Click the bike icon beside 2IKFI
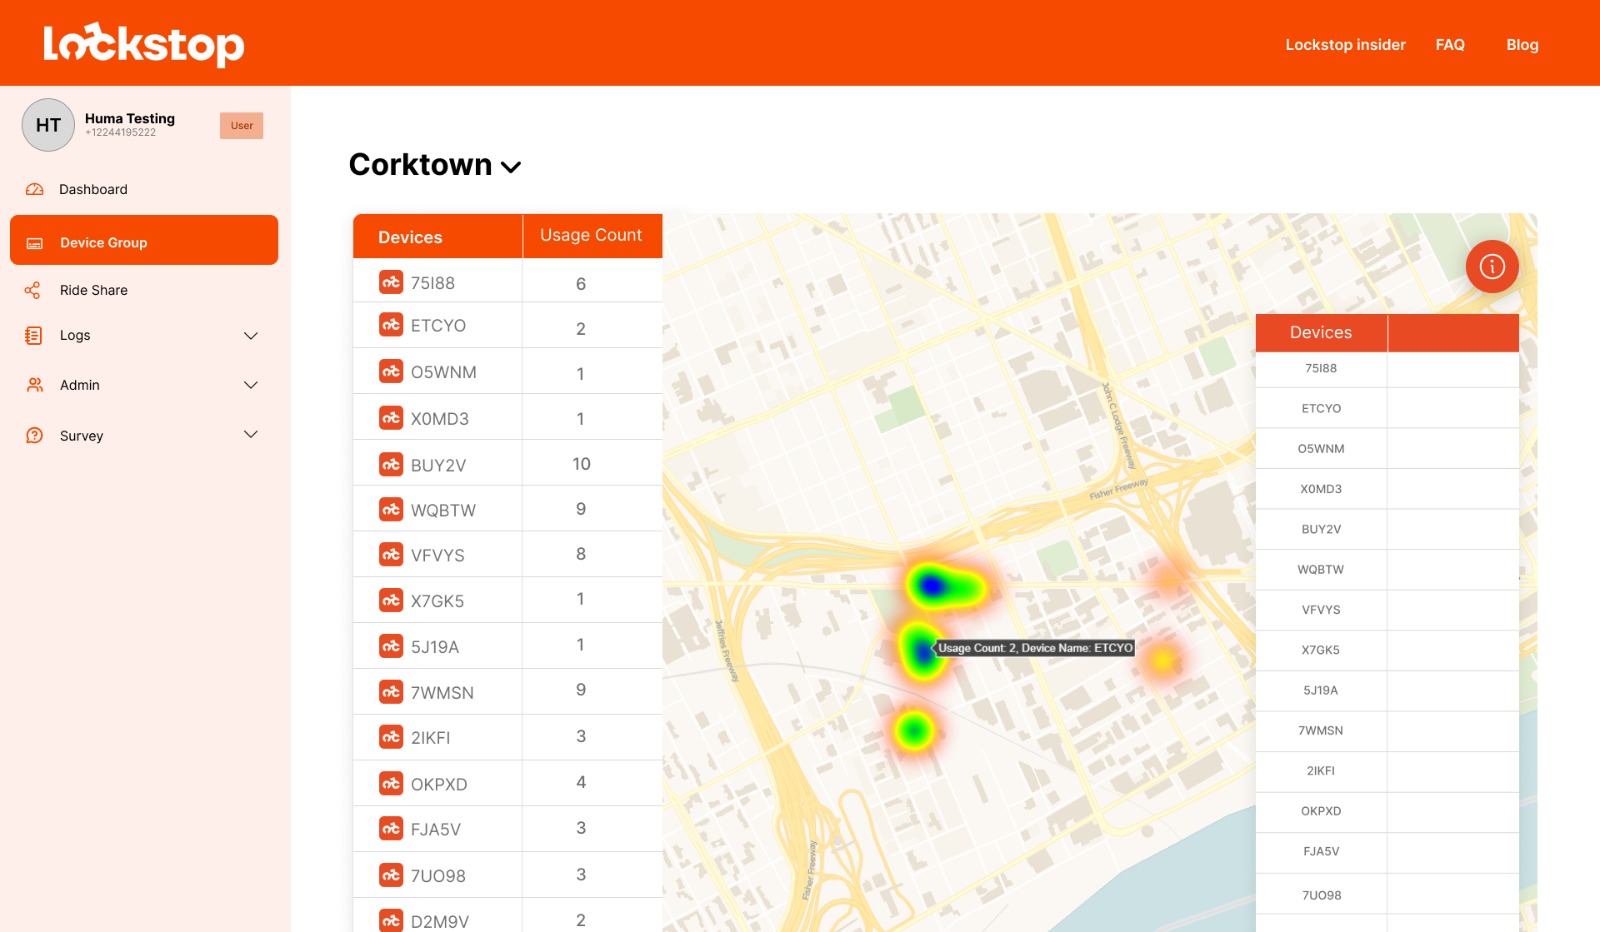Screen dimensions: 1600x932 click(391, 737)
